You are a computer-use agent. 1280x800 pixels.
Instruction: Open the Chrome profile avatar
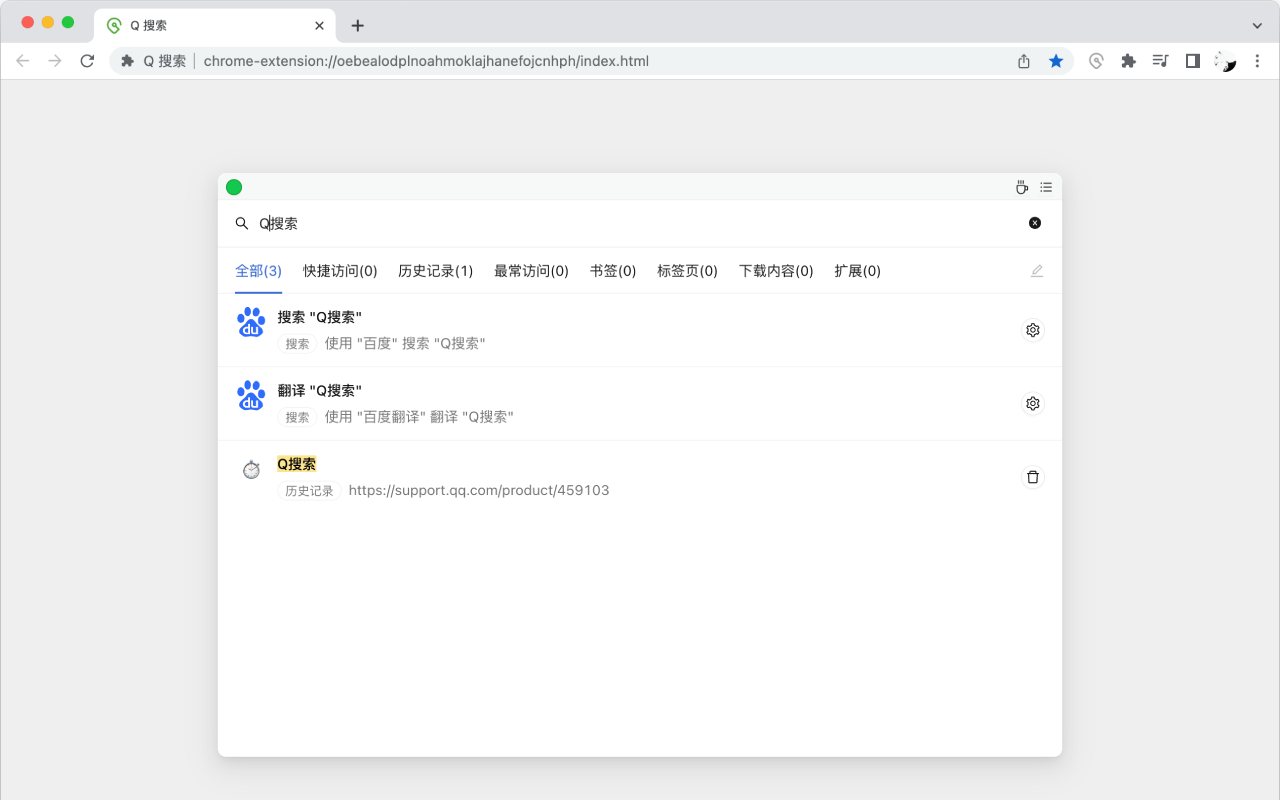click(x=1225, y=61)
